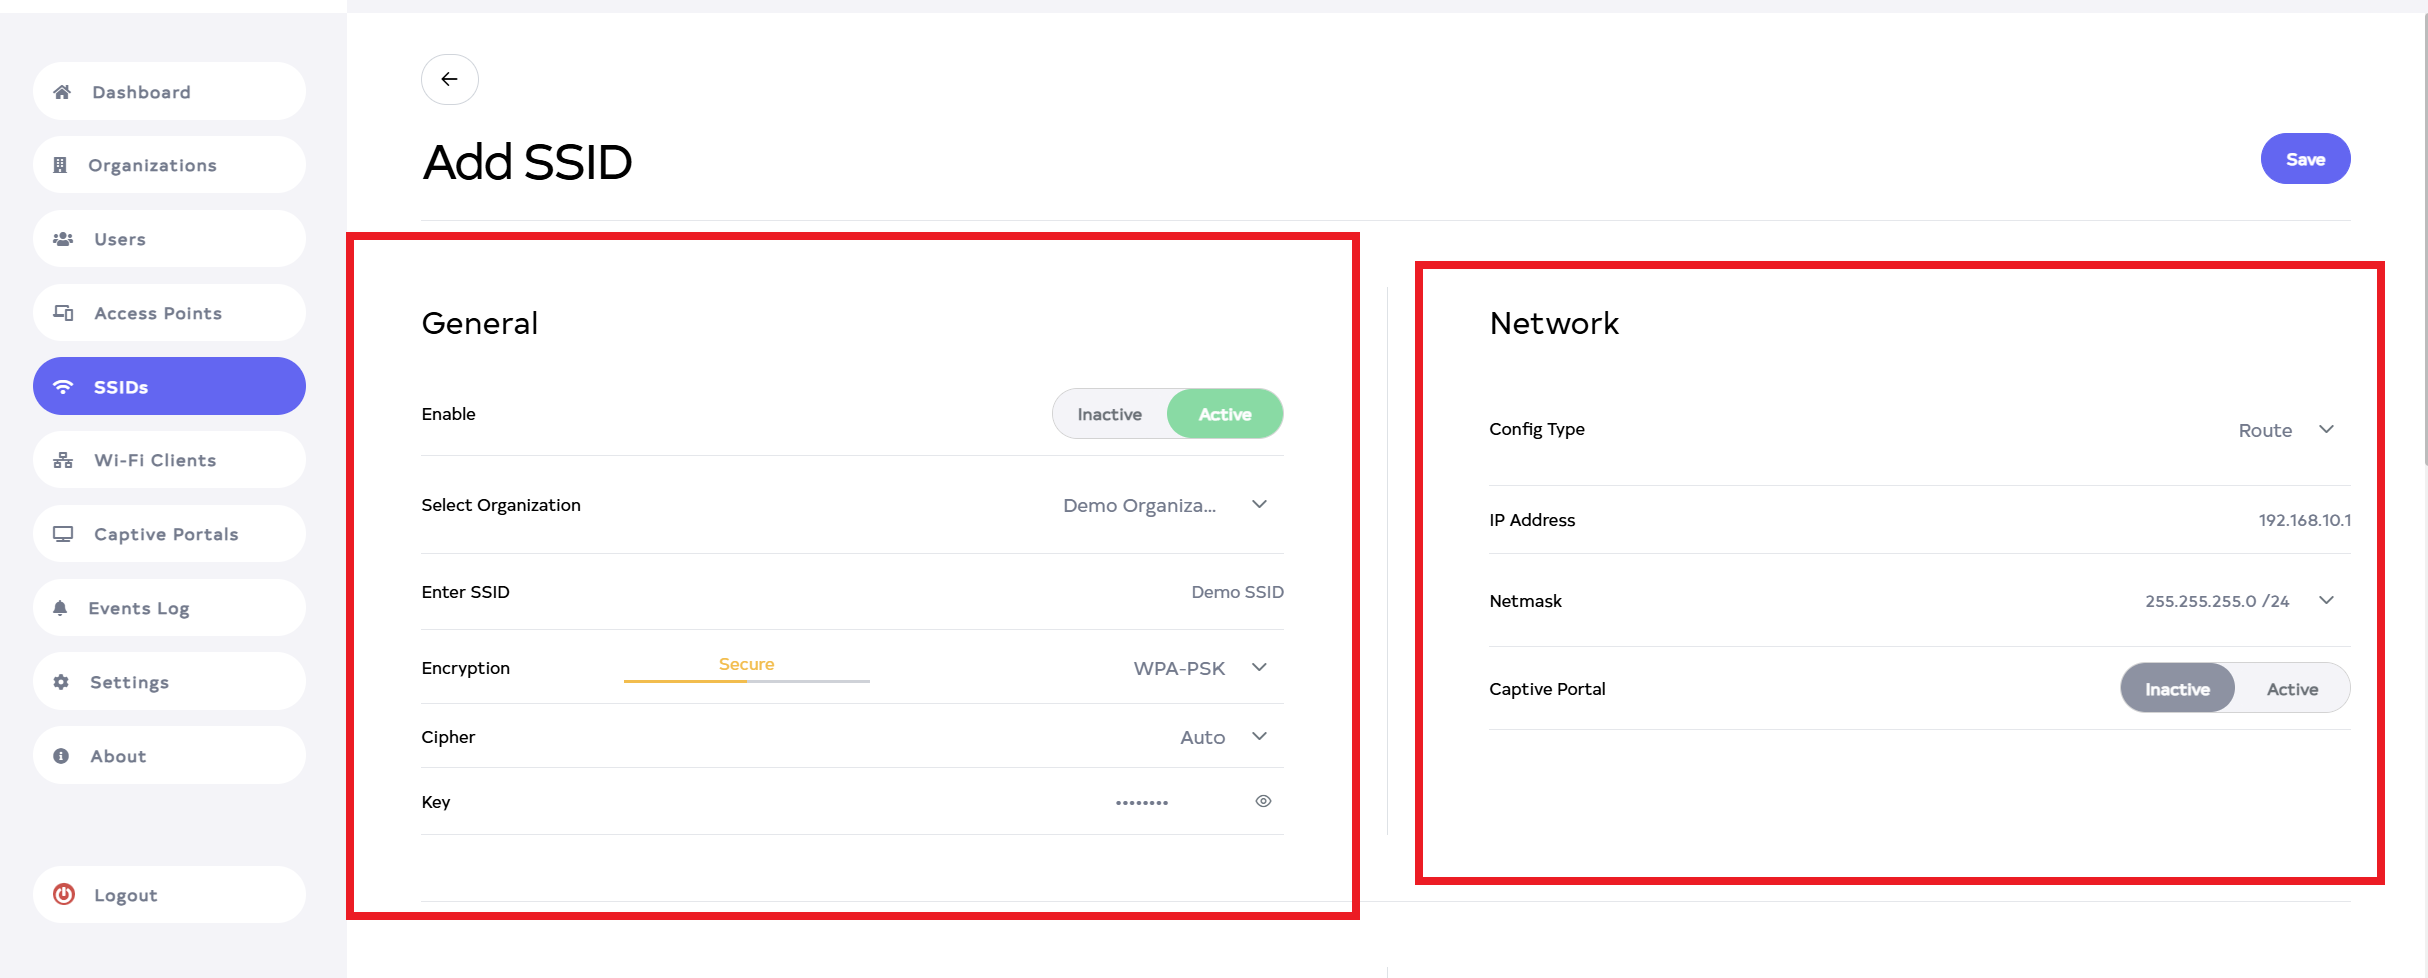
Task: Click the Dashboard home icon
Action: pos(62,92)
